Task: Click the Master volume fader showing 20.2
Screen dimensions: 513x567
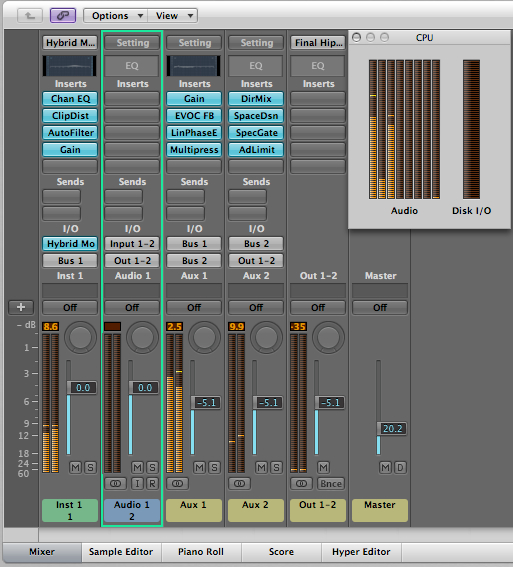Action: click(x=392, y=429)
